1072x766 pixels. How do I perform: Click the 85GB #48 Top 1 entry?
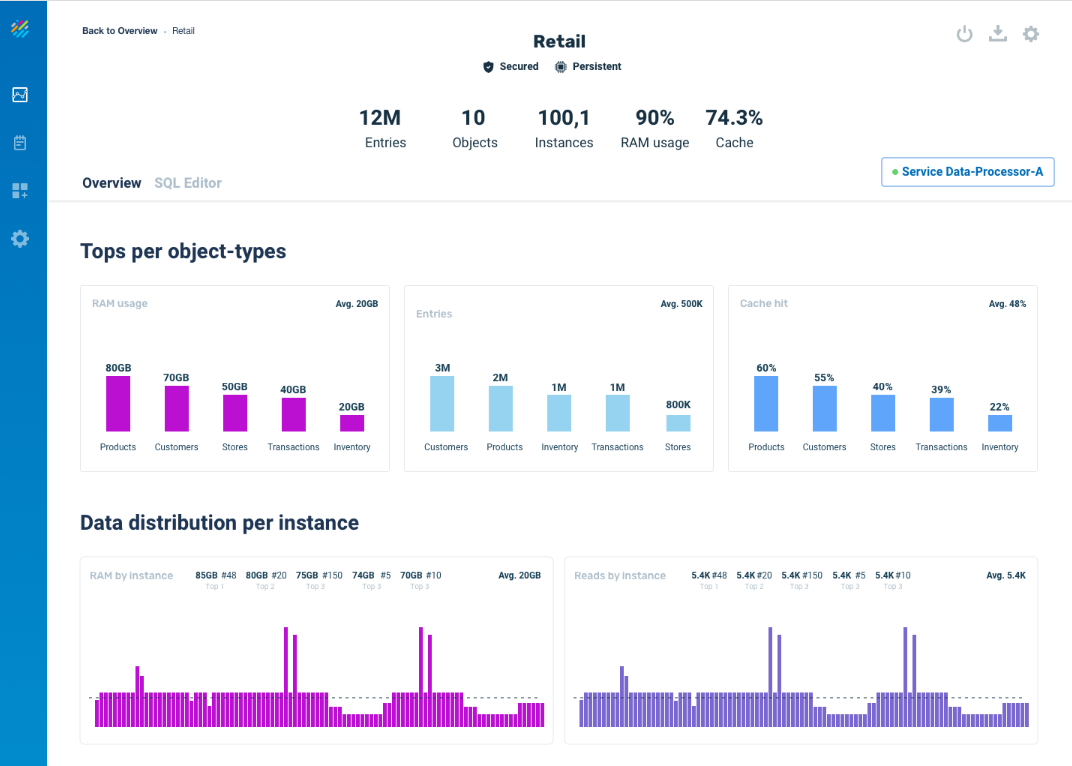216,580
